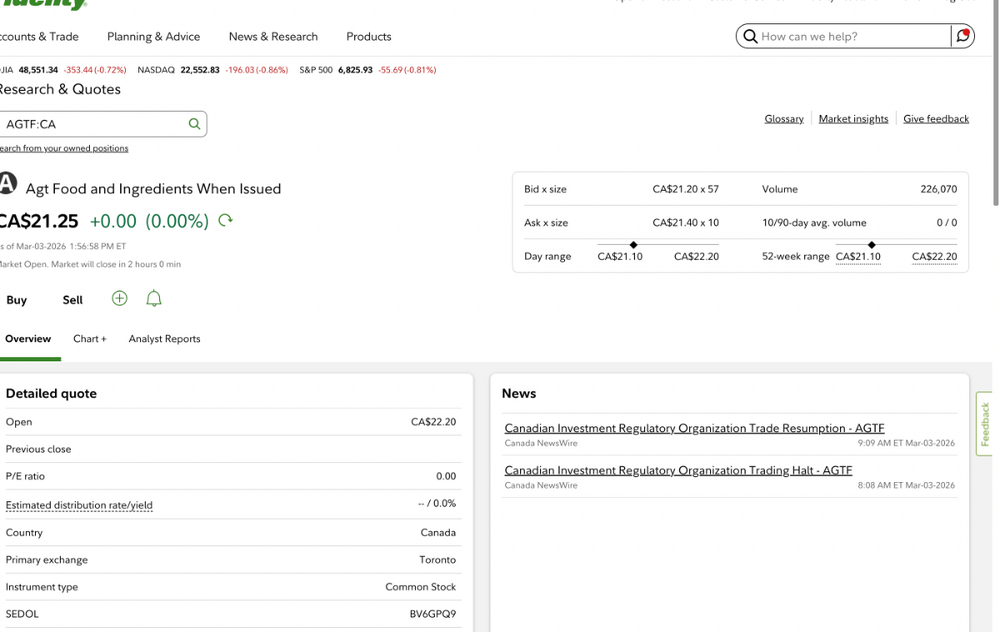Click Search from your owned positions link
This screenshot has height=632, width=1000.
coord(64,148)
